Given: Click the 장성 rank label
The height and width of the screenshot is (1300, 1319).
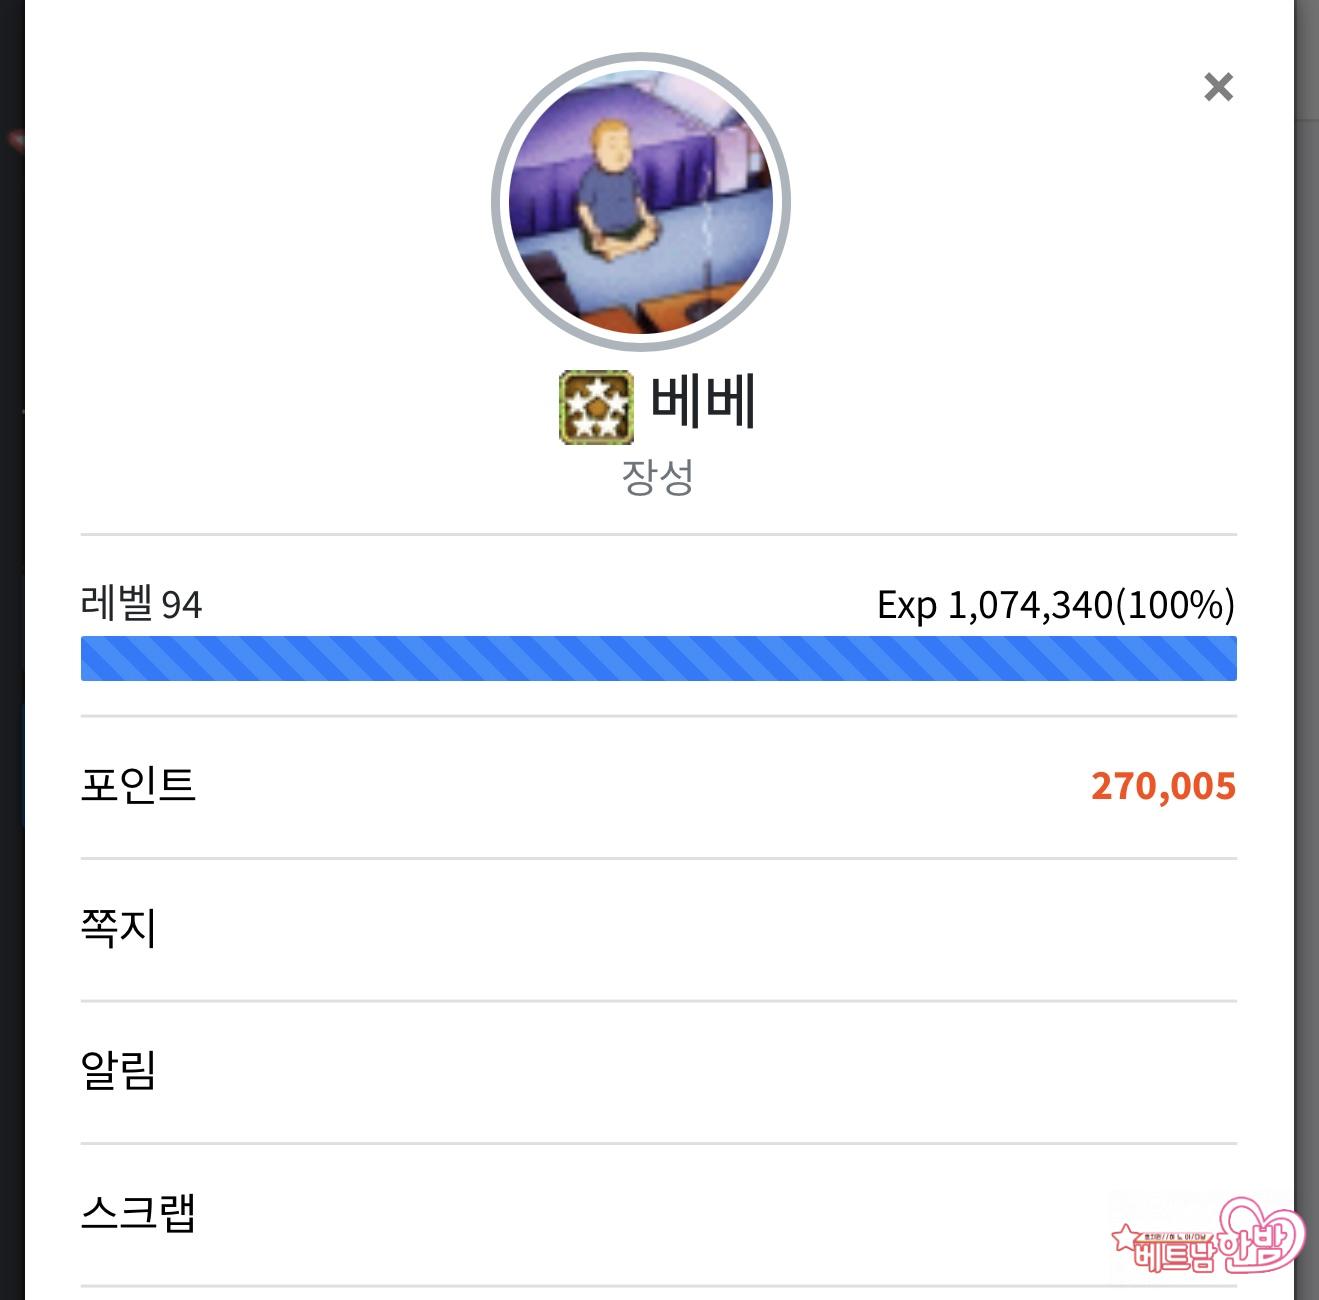Looking at the screenshot, I should [x=658, y=477].
